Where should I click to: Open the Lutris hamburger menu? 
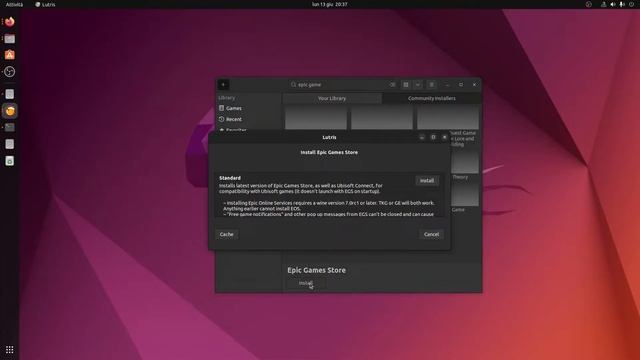(431, 84)
